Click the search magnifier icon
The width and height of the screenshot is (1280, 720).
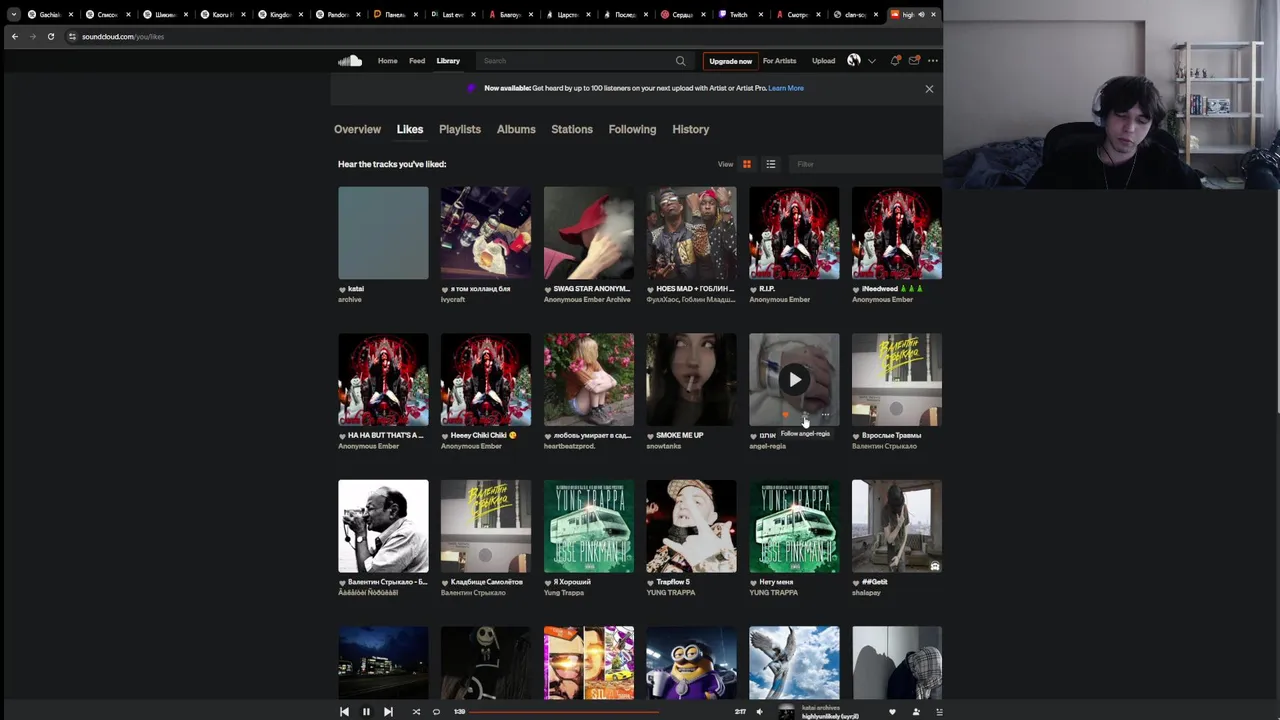pyautogui.click(x=681, y=61)
